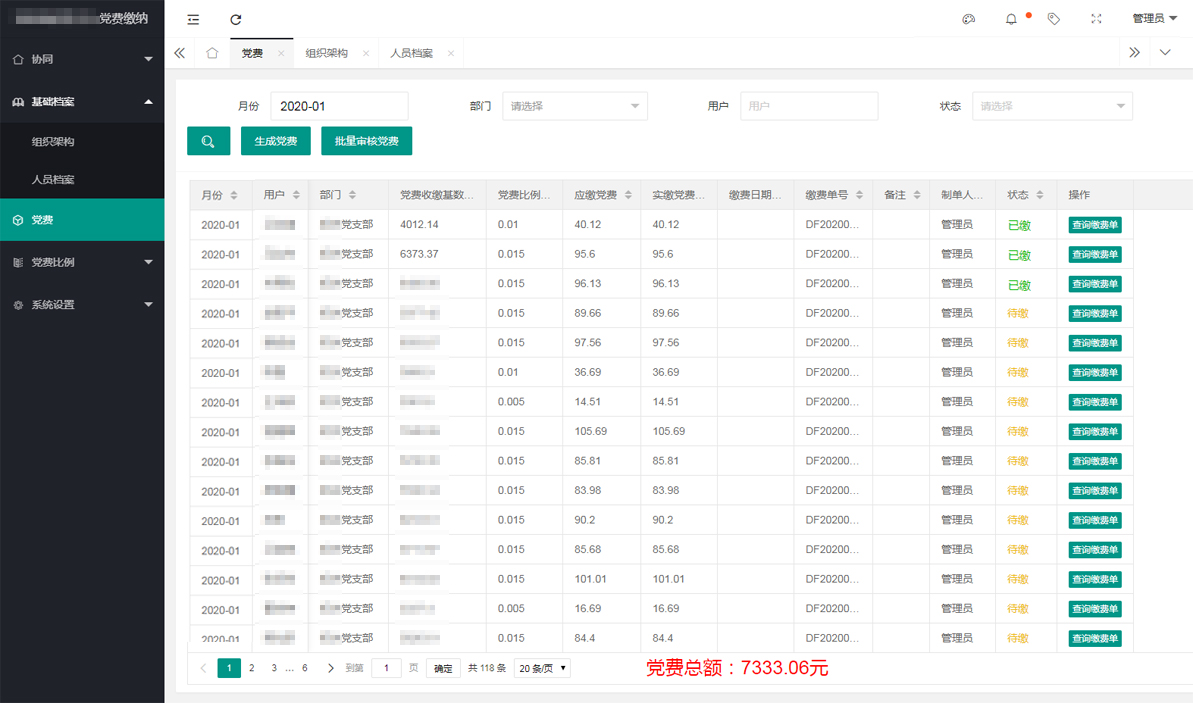
Task: Select current page 1 in pagination
Action: tap(229, 668)
